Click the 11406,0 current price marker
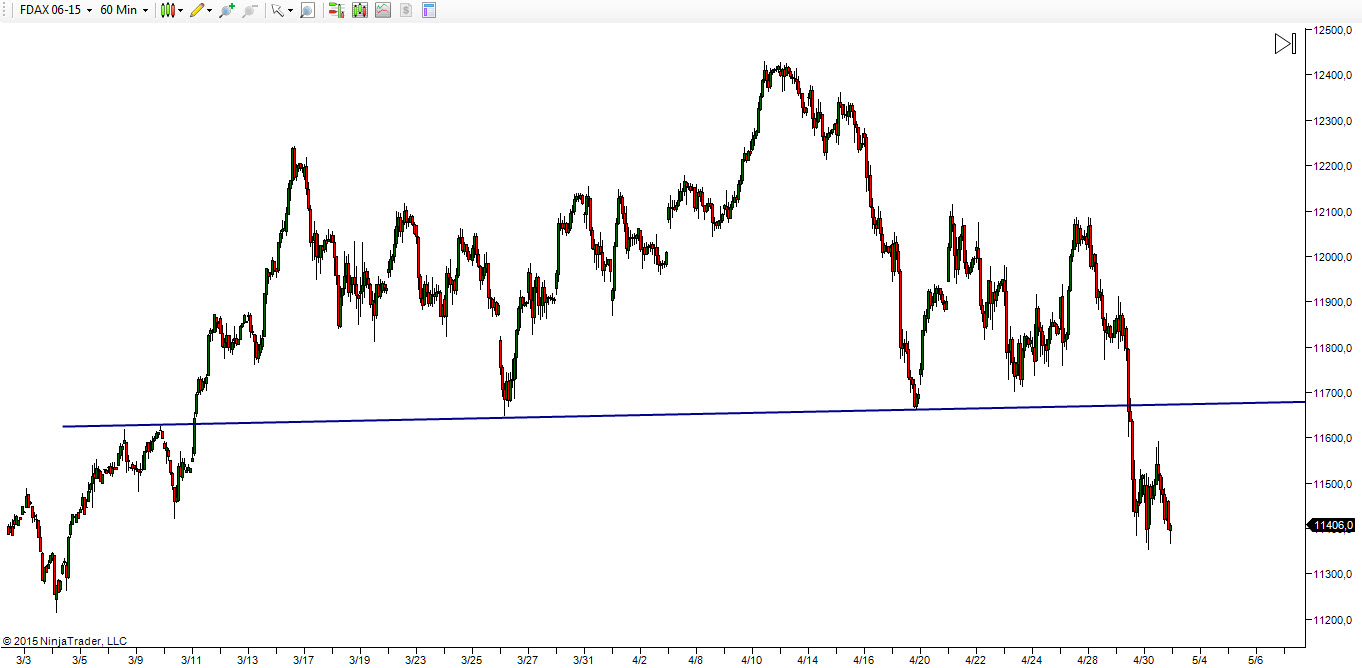This screenshot has width=1362, height=668. tap(1332, 525)
